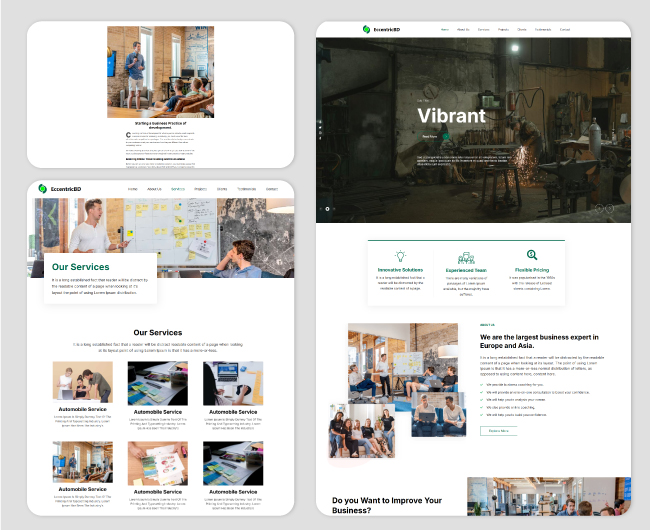Click the Innovative Solutions lightbulb icon
Image resolution: width=650 pixels, height=530 pixels.
(x=401, y=256)
